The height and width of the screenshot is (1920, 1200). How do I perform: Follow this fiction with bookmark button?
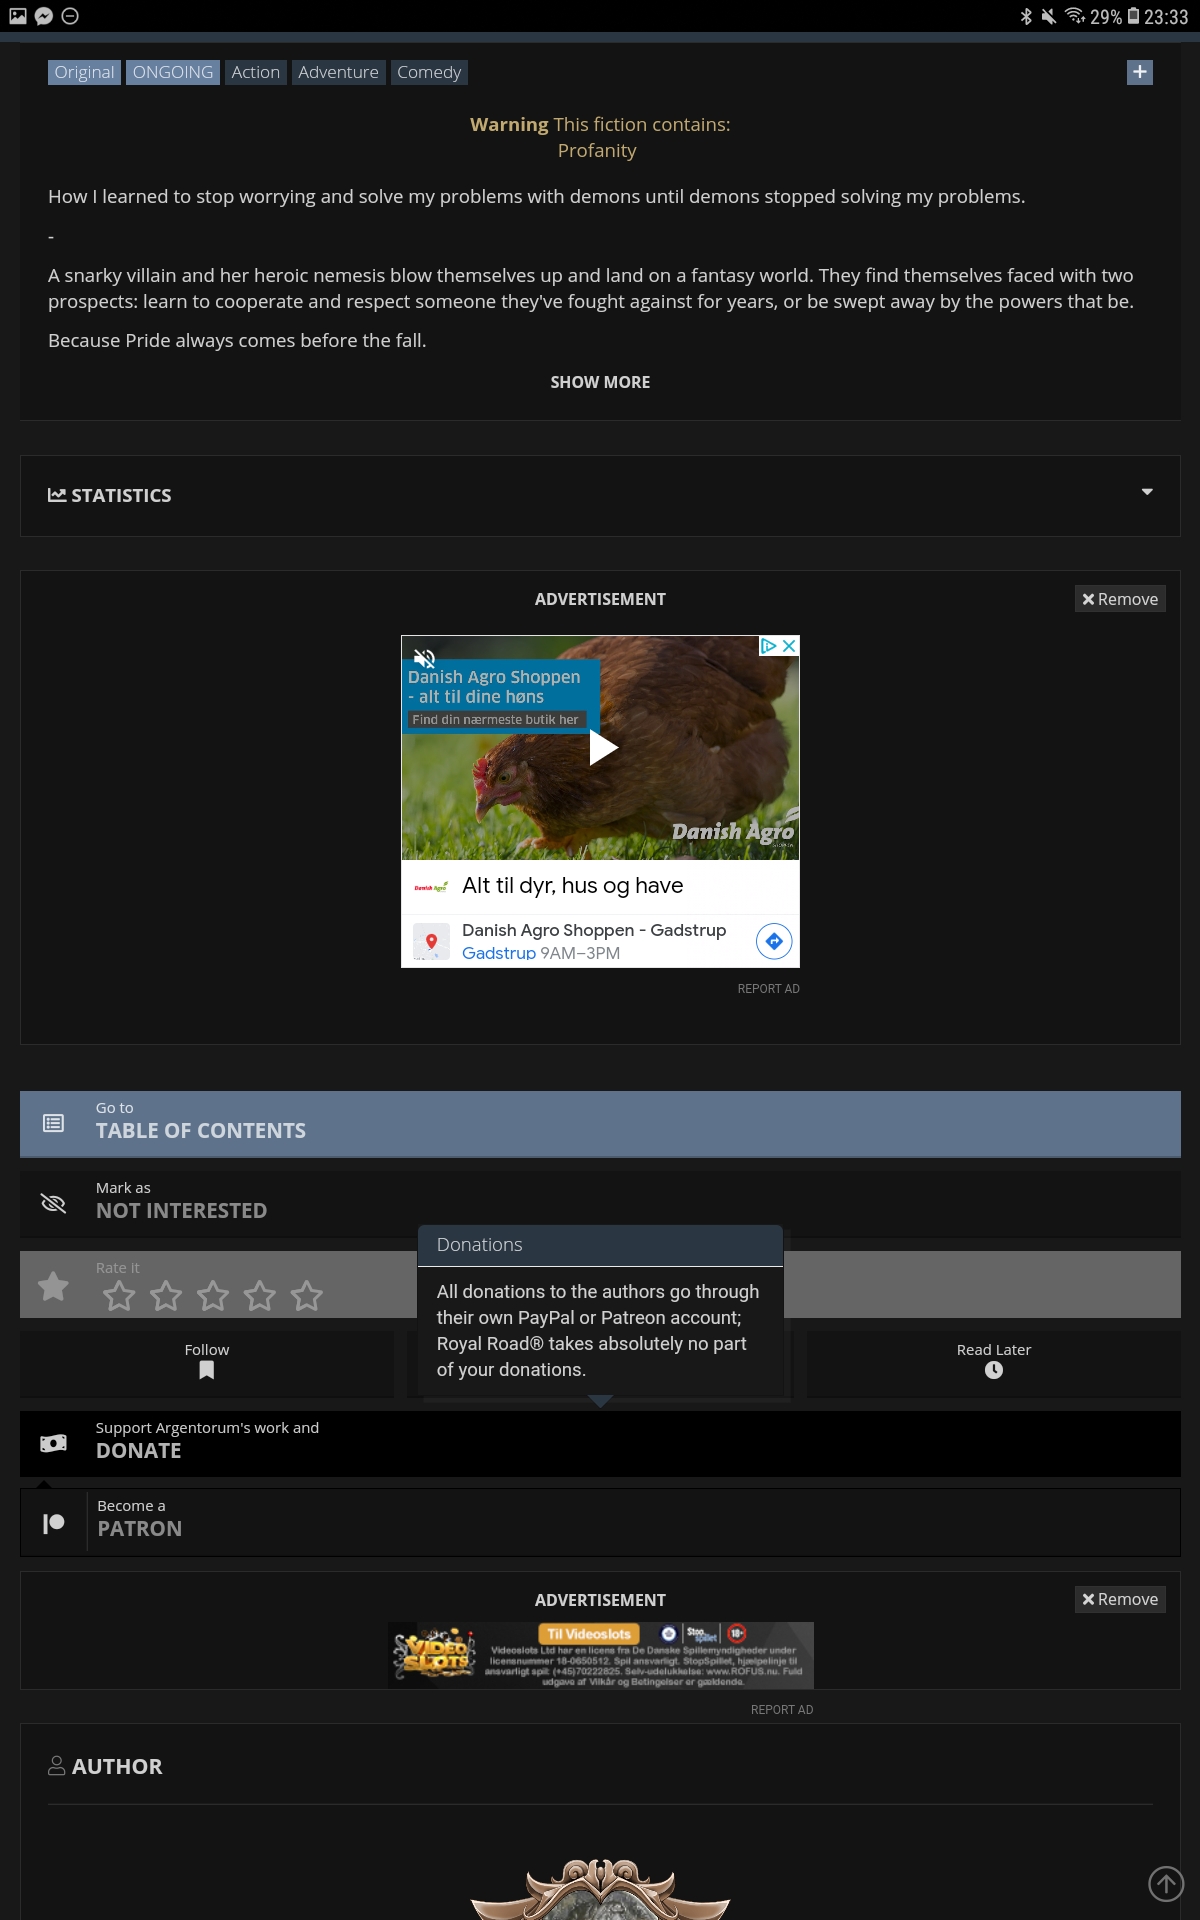pyautogui.click(x=207, y=1364)
